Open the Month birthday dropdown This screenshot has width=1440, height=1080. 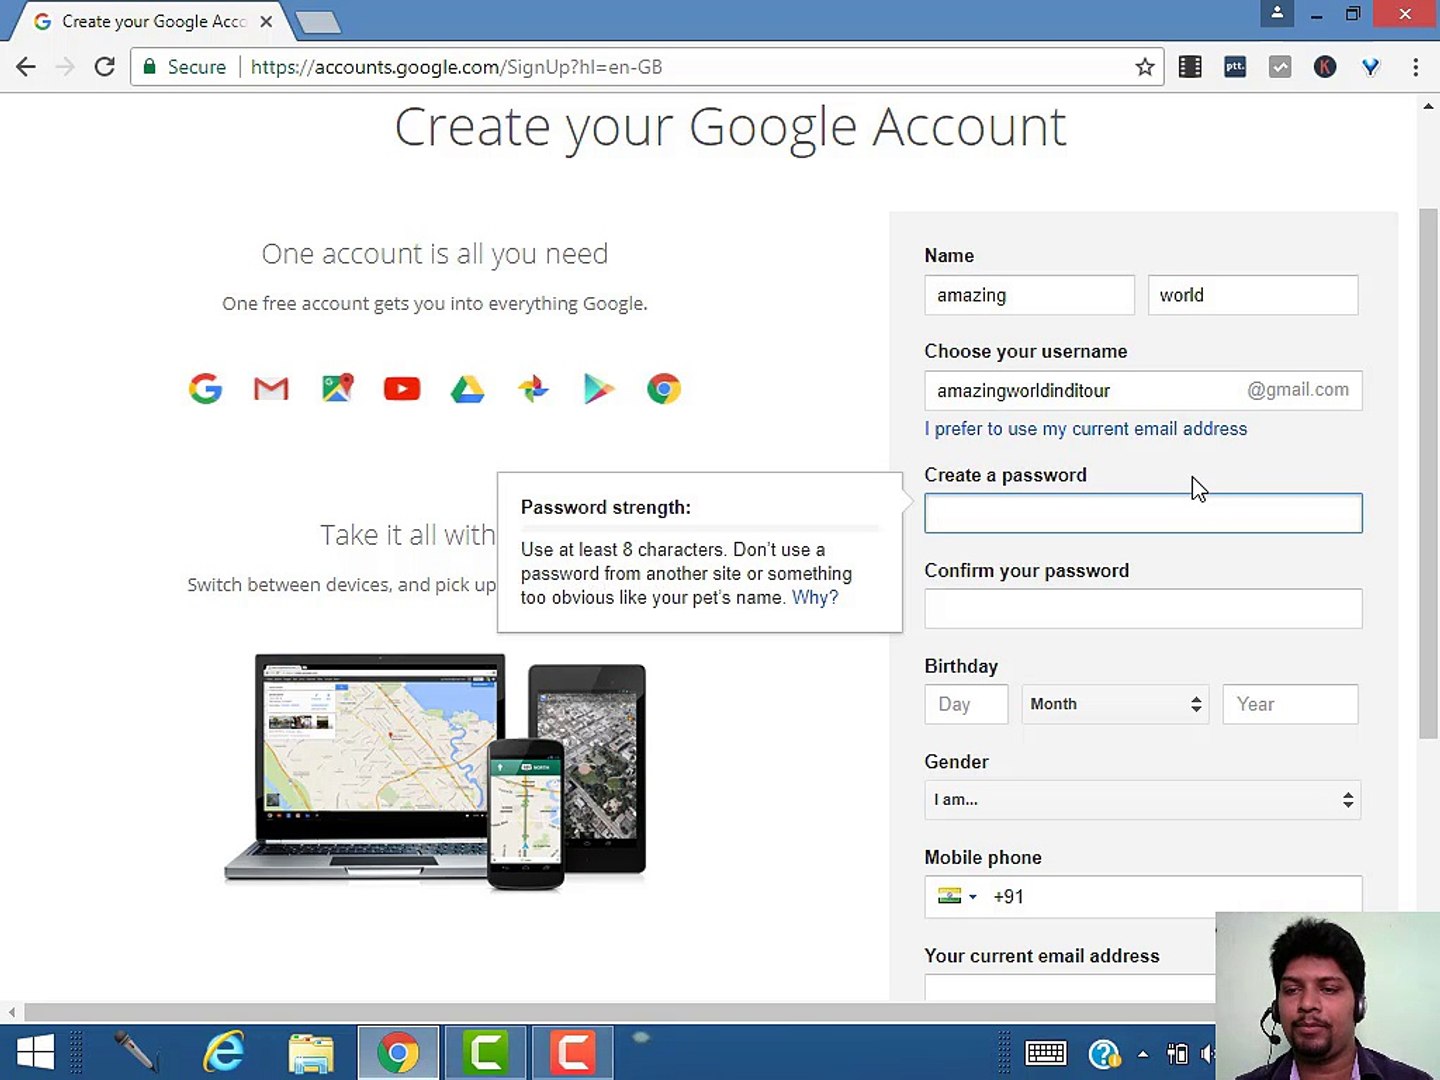click(1115, 704)
